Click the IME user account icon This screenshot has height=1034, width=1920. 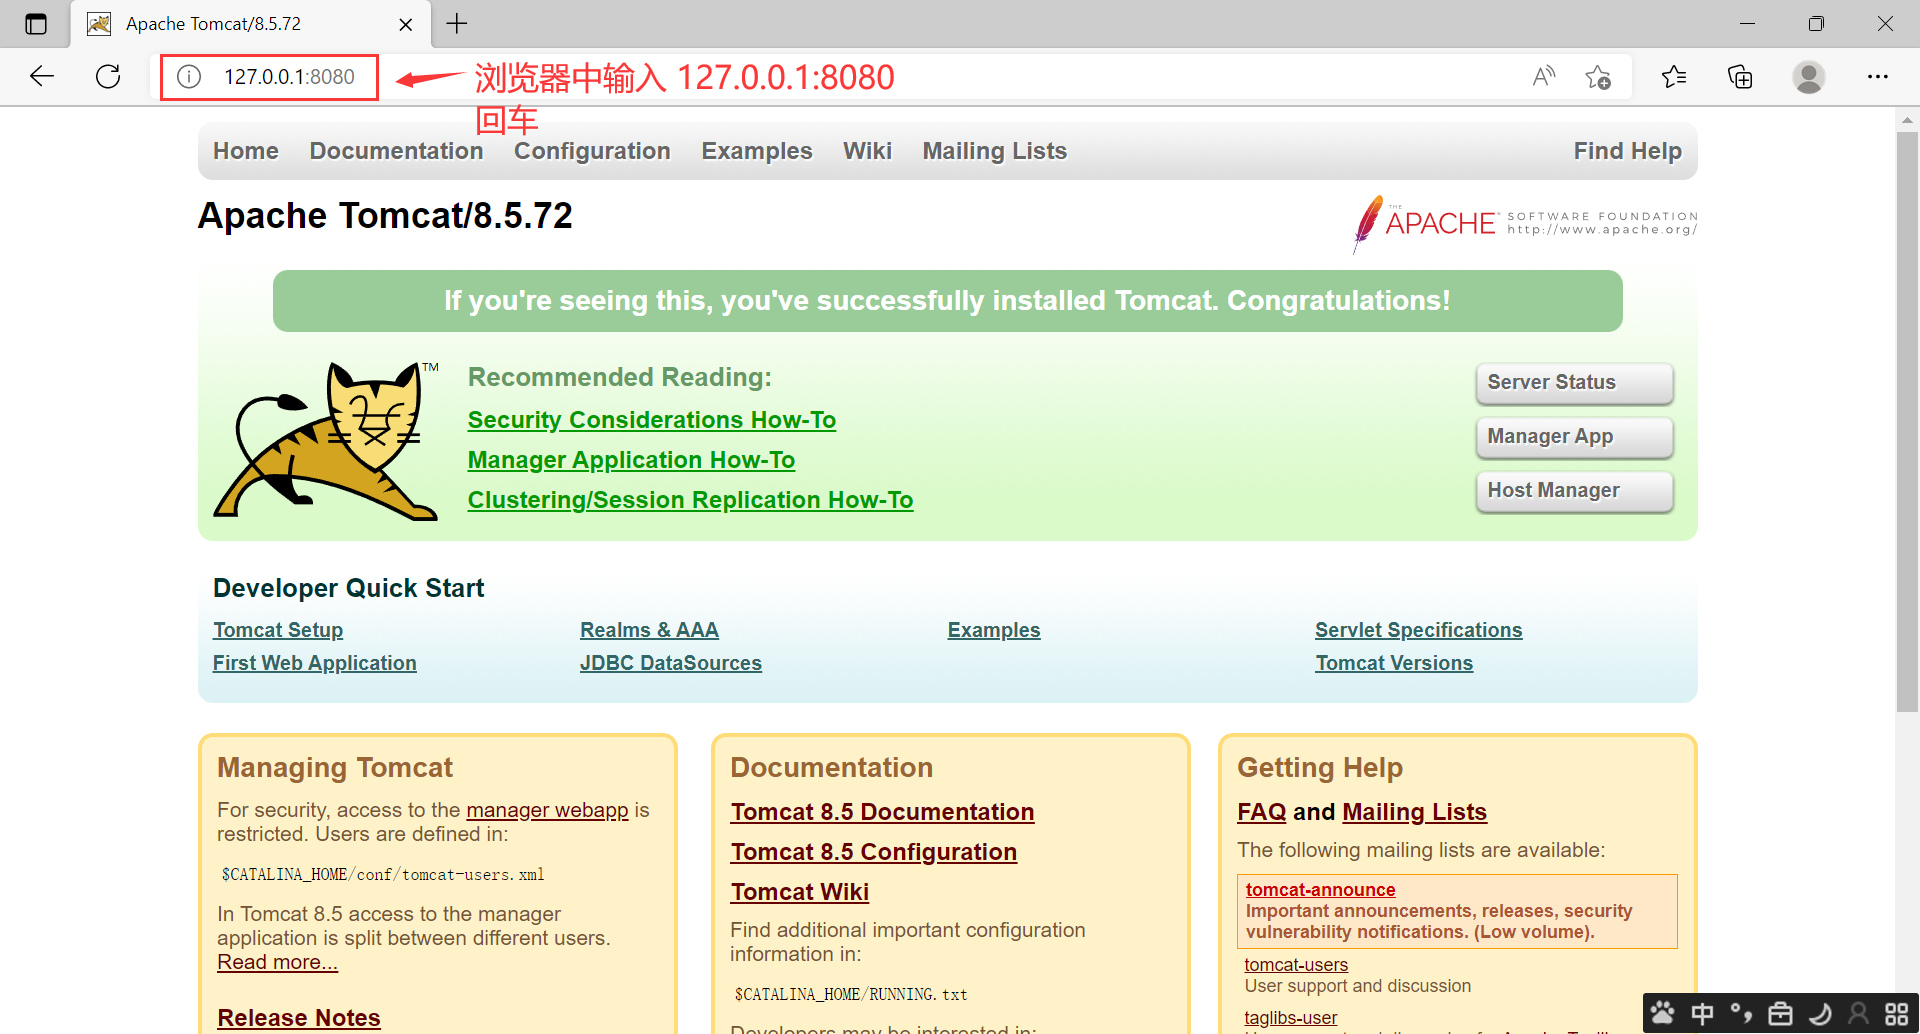tap(1858, 1014)
